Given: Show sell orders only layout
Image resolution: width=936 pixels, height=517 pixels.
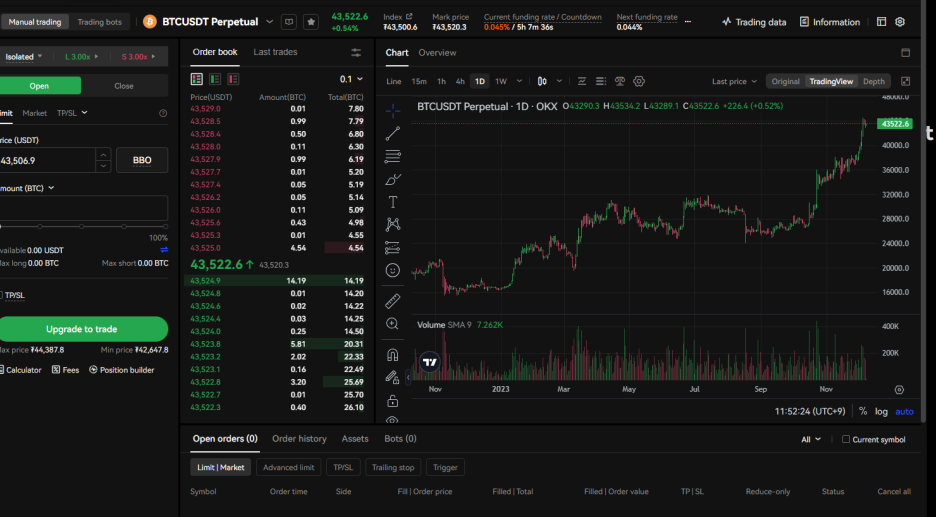Looking at the screenshot, I should (x=233, y=79).
